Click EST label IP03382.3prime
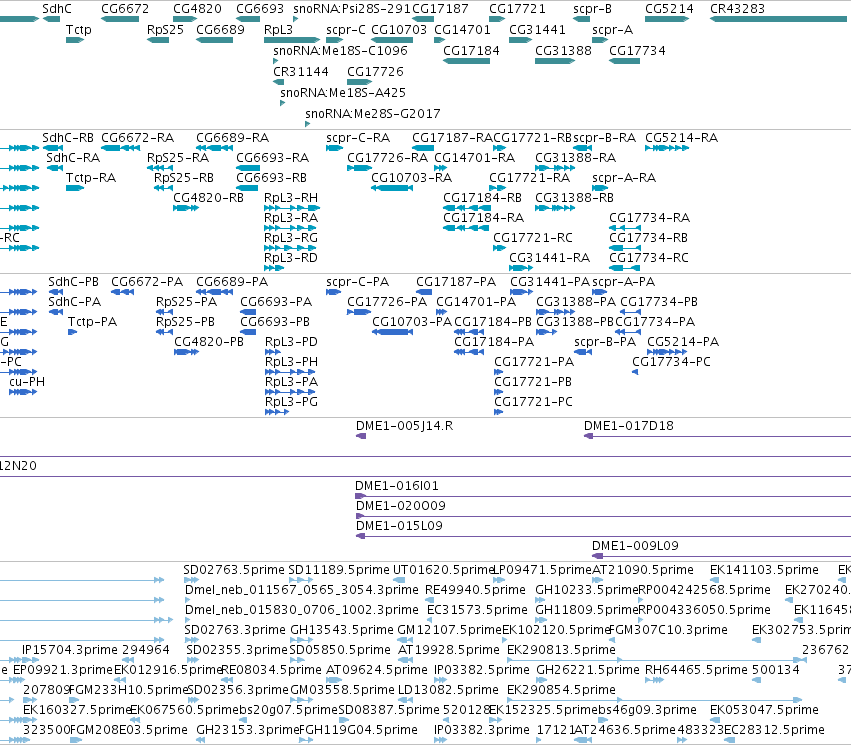The height and width of the screenshot is (745, 851). (482, 730)
